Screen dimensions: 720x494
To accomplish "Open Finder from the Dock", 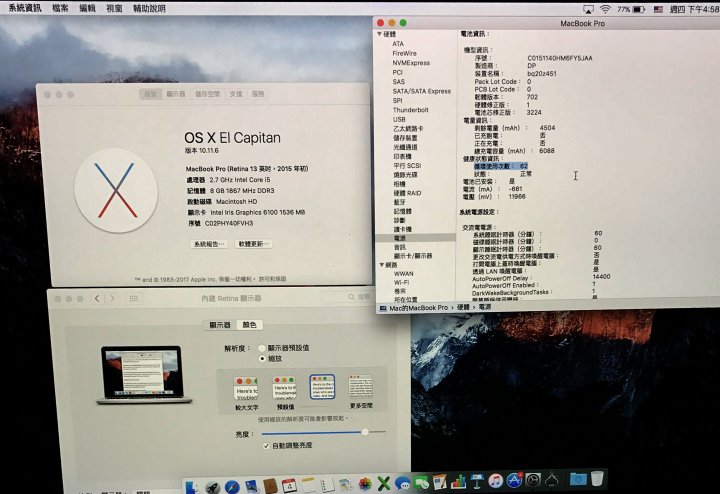I will [x=191, y=487].
